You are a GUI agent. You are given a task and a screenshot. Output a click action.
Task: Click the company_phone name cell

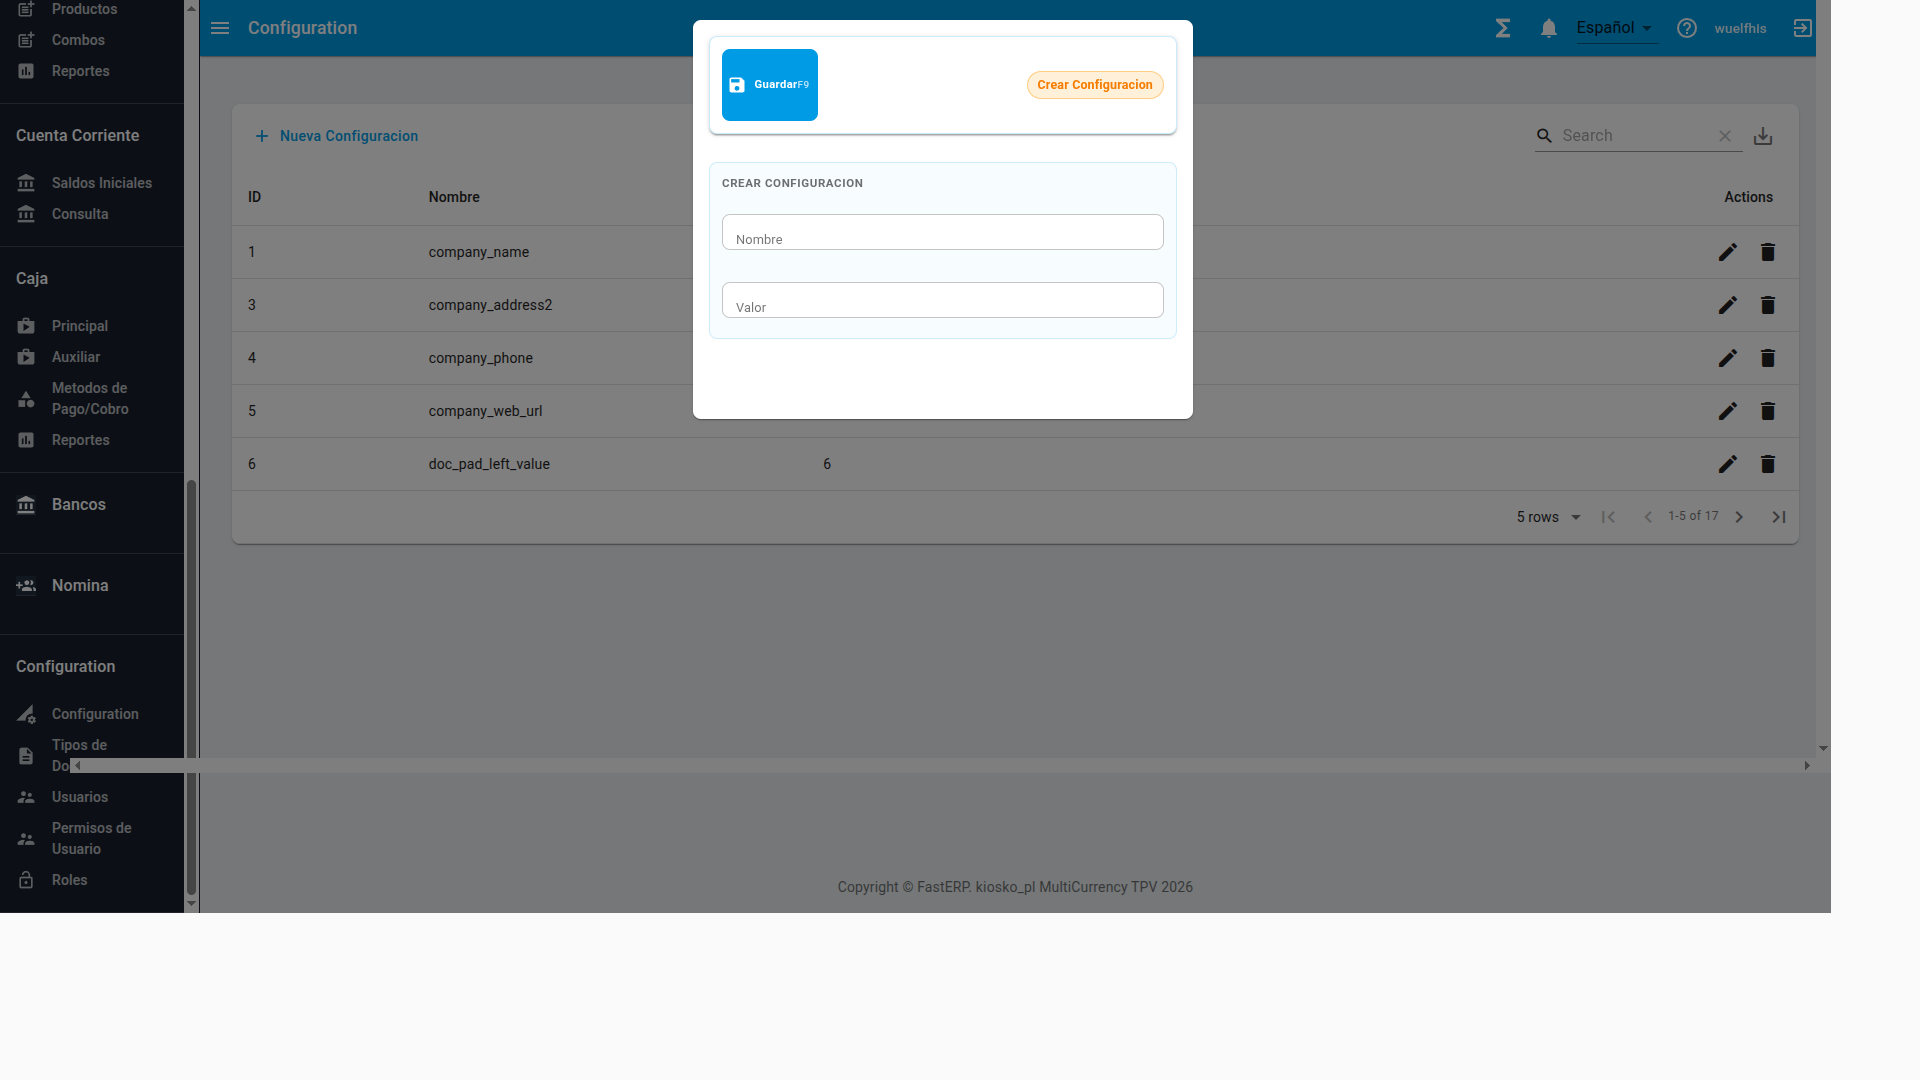click(x=480, y=358)
